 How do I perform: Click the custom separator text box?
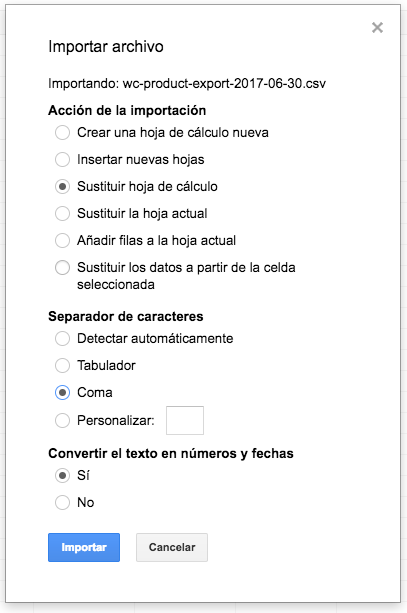[185, 420]
